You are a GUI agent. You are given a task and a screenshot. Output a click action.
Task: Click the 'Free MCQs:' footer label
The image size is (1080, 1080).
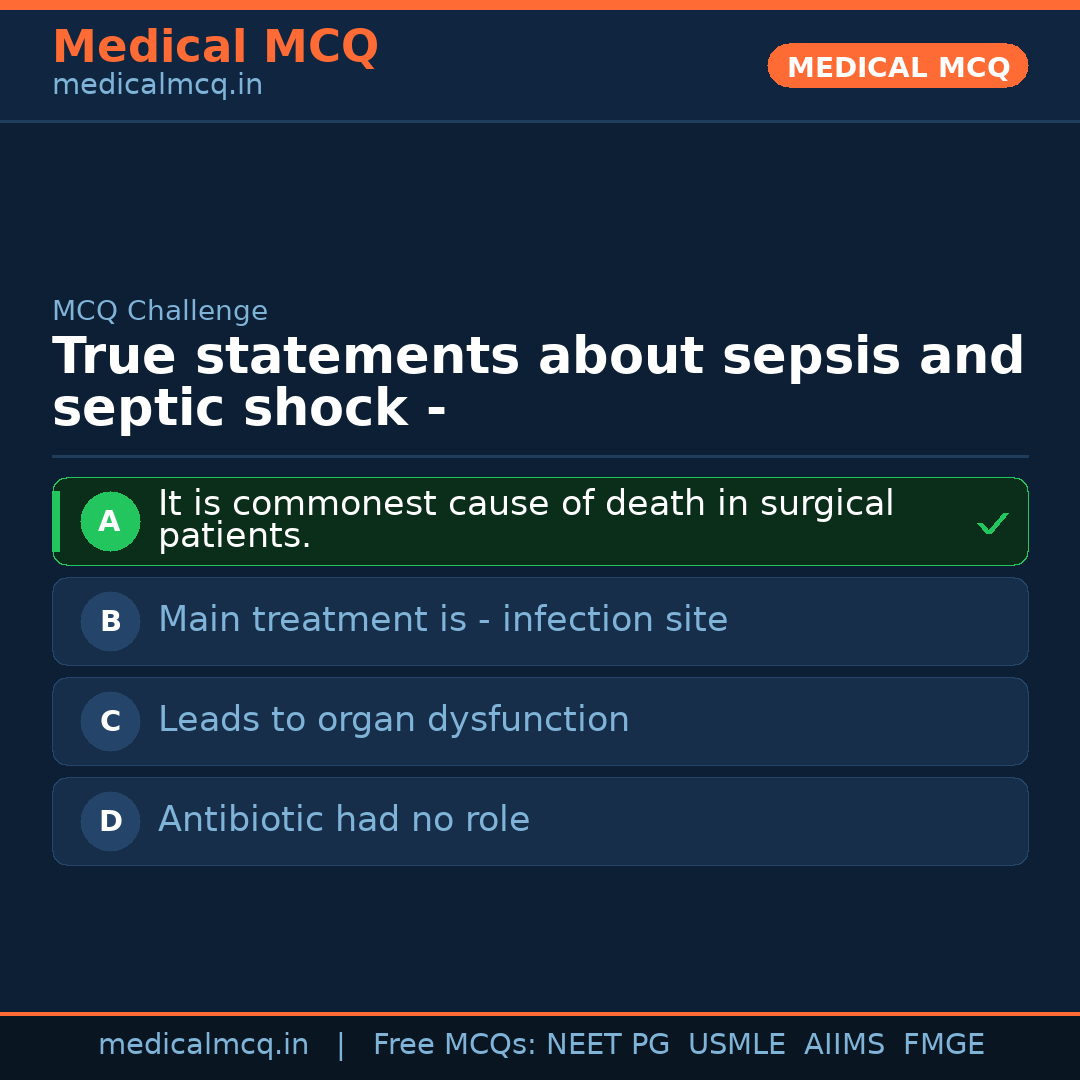coord(455,1045)
